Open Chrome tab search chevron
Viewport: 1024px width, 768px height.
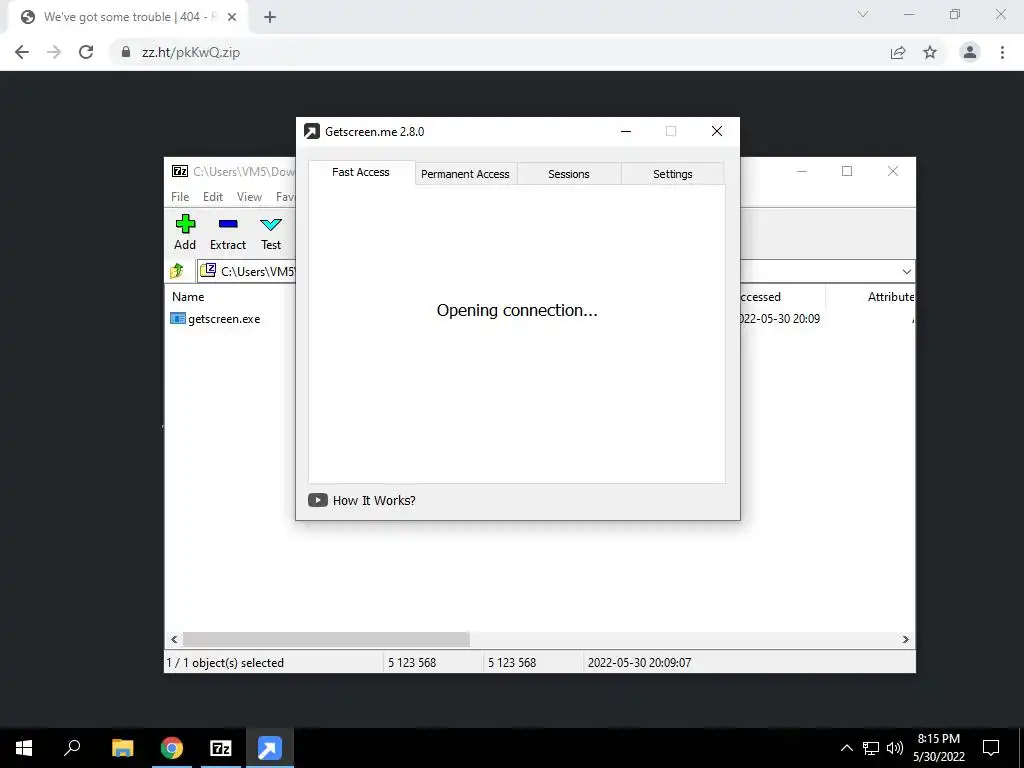point(863,14)
